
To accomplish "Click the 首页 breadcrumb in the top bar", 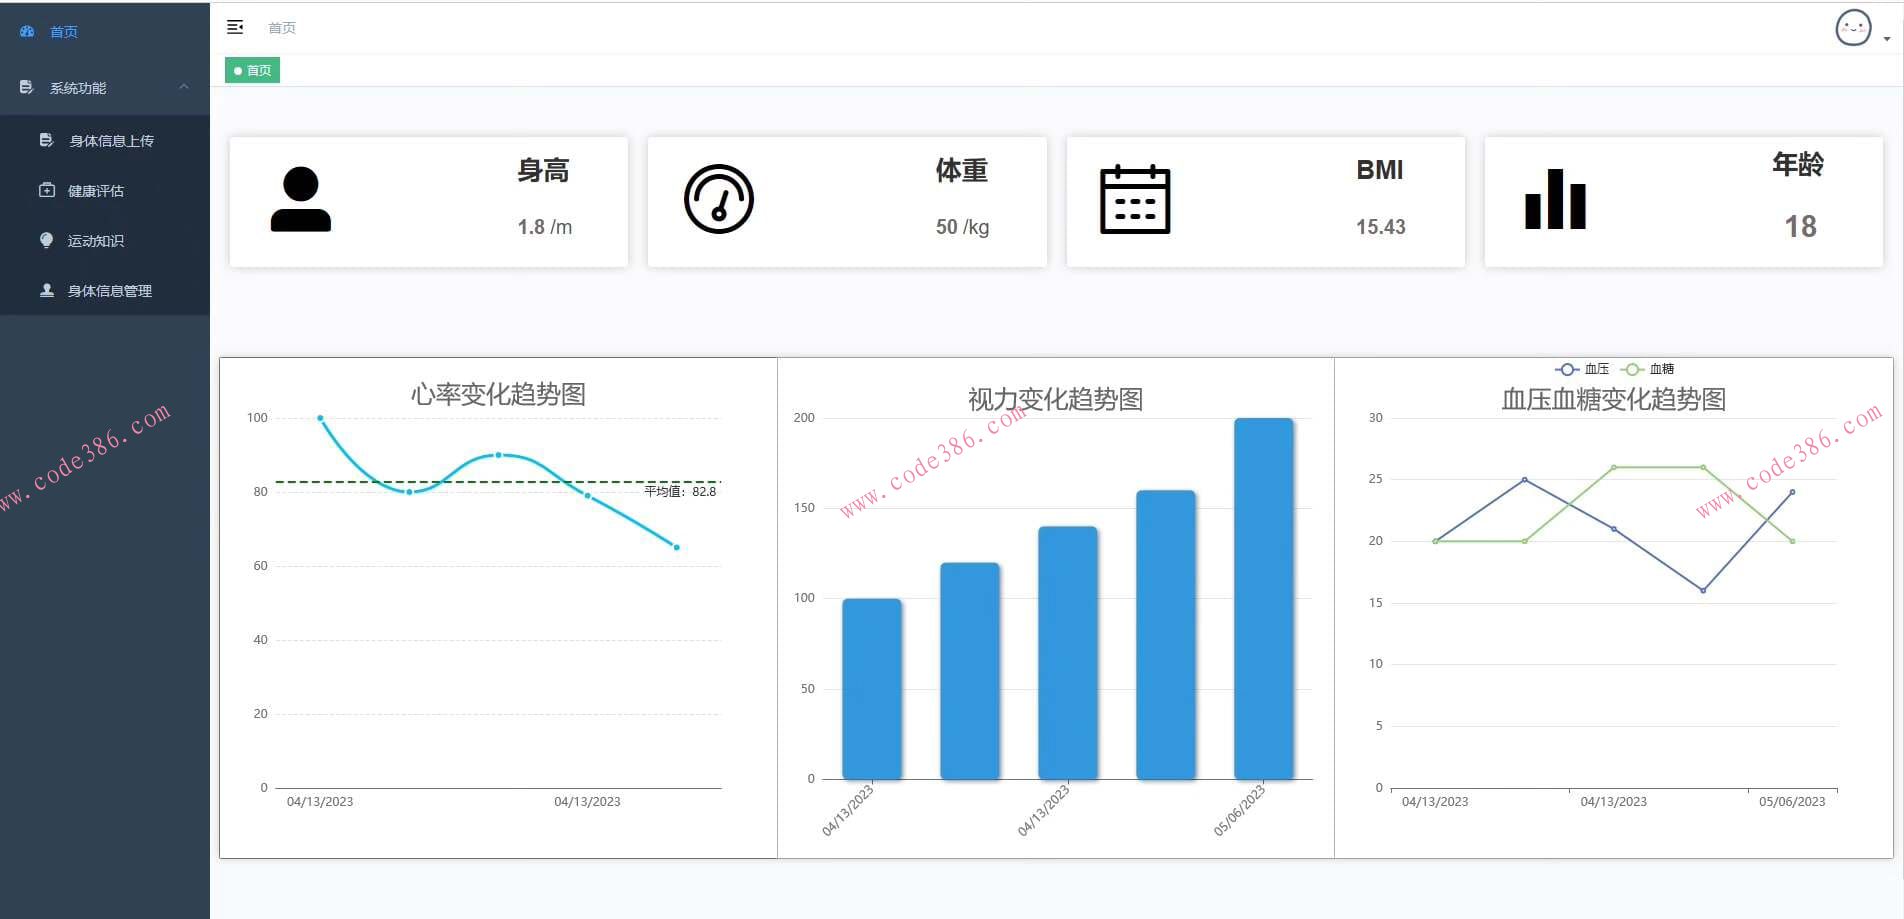I will pos(281,27).
